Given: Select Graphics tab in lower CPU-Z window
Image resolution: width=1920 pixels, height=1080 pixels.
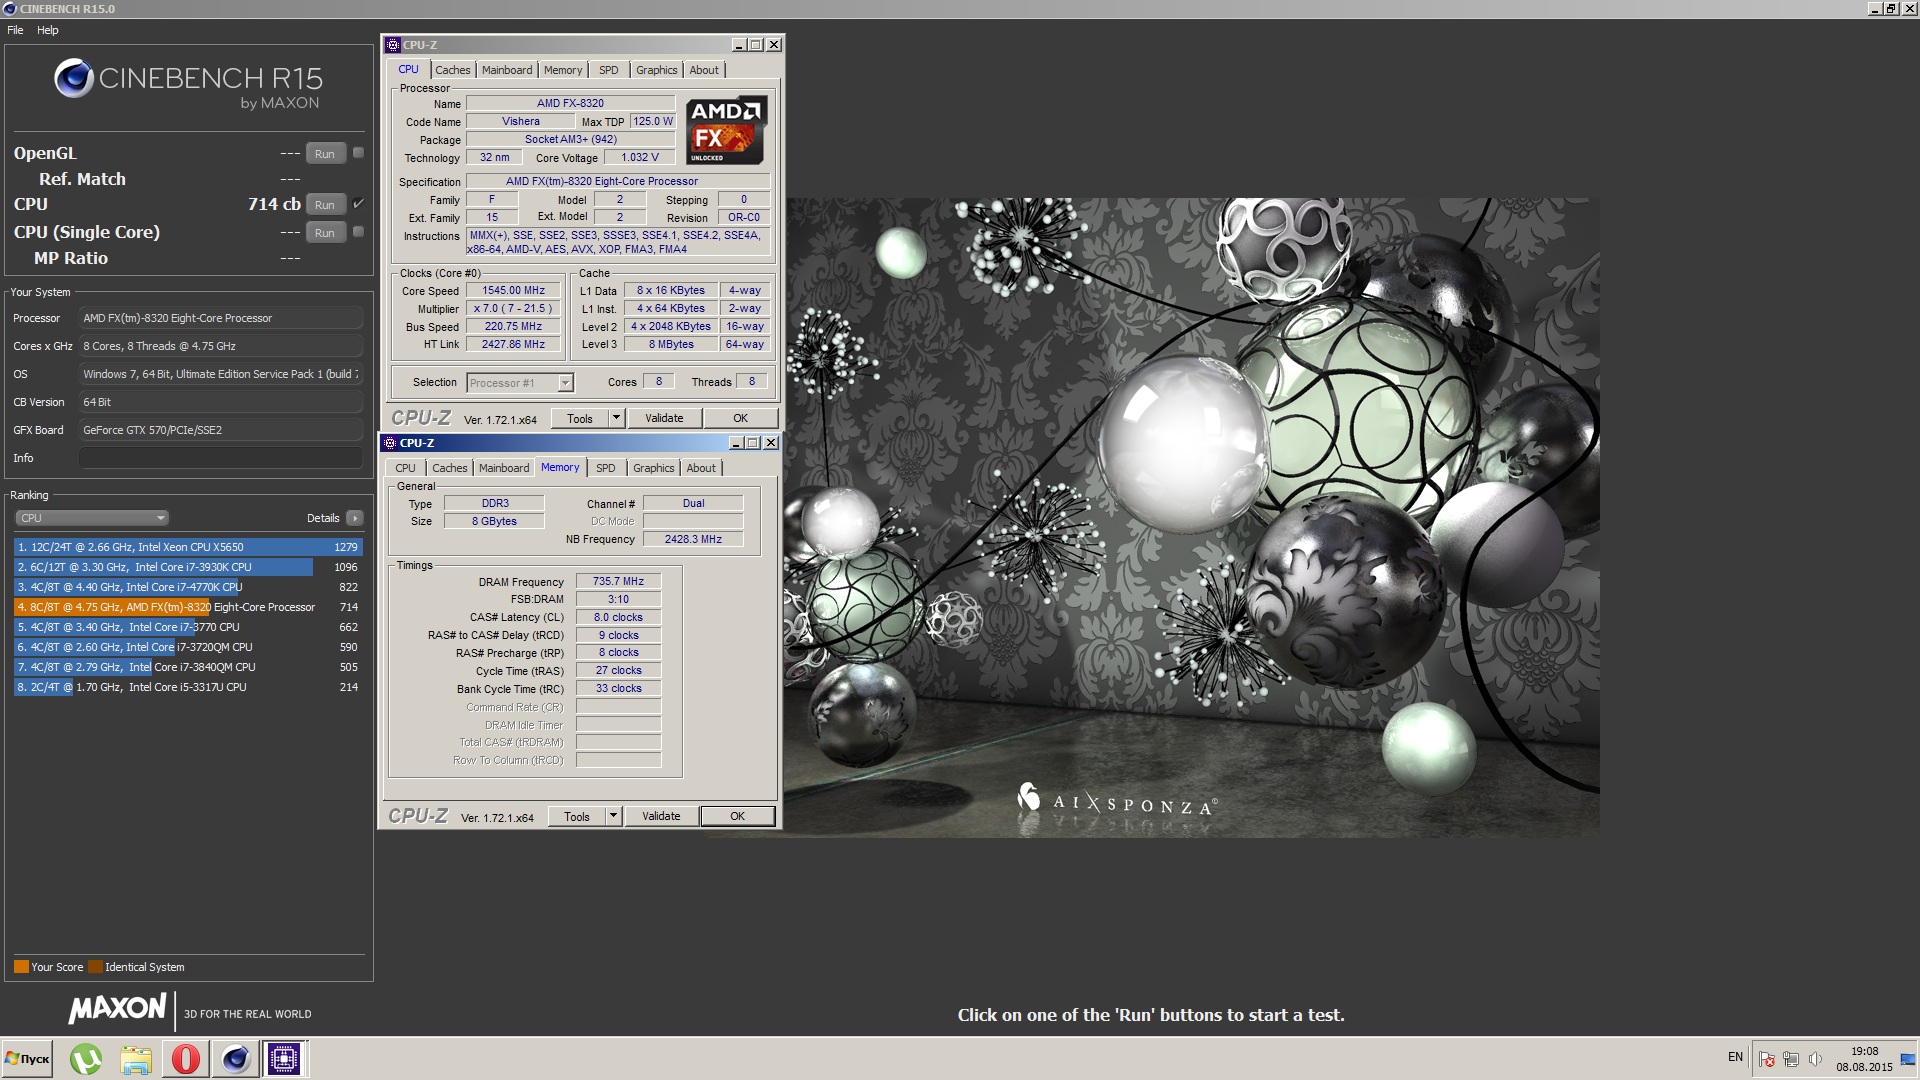Looking at the screenshot, I should 654,468.
